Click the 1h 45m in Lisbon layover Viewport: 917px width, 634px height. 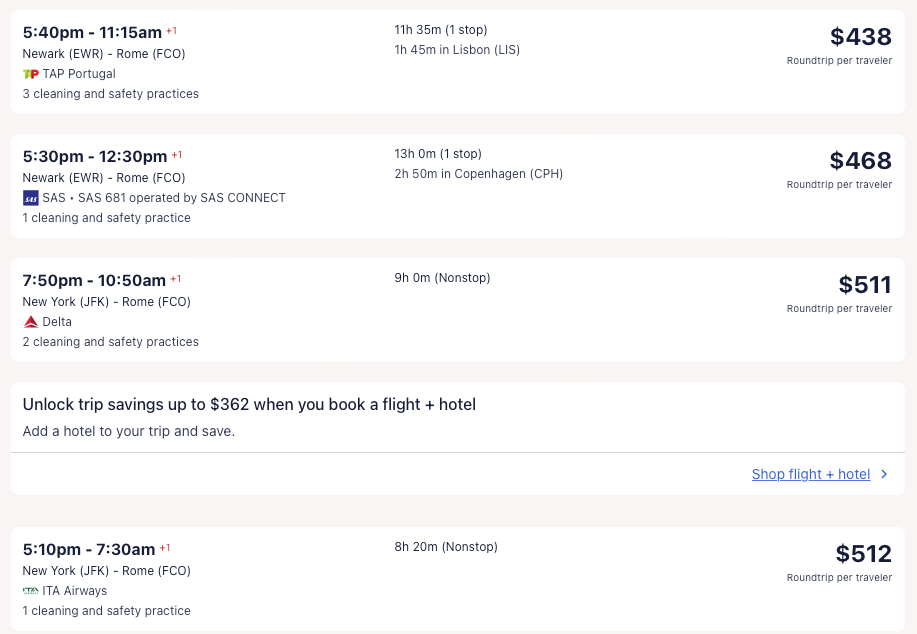tap(457, 50)
